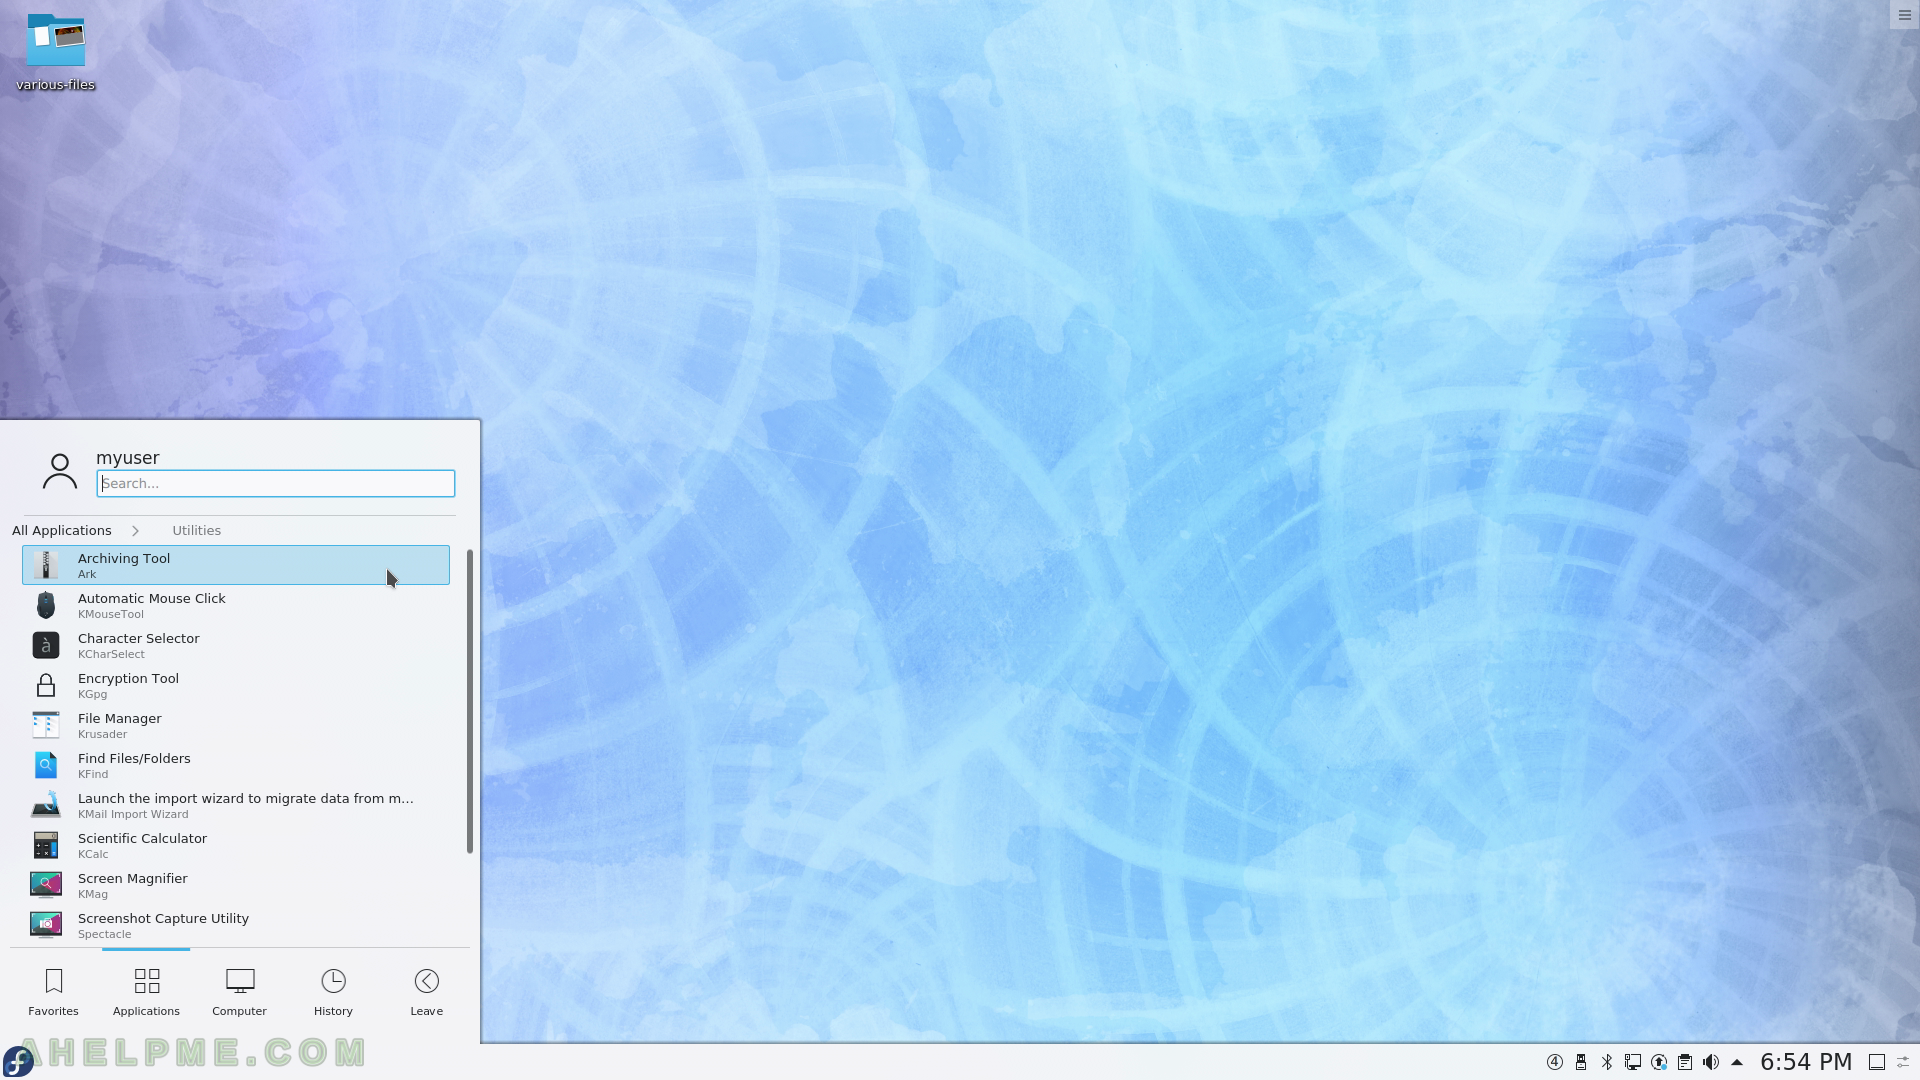Open the panel settings sliders icon
Screen dimensions: 1920x1080
[1903, 1062]
